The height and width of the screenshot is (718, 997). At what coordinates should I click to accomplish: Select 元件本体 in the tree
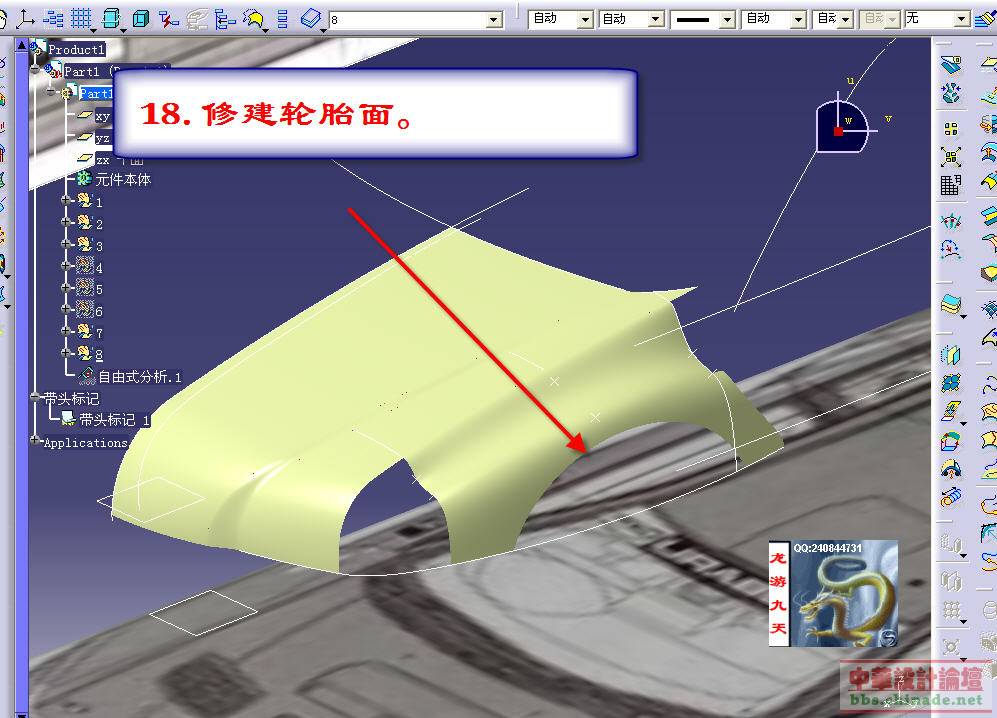point(122,180)
